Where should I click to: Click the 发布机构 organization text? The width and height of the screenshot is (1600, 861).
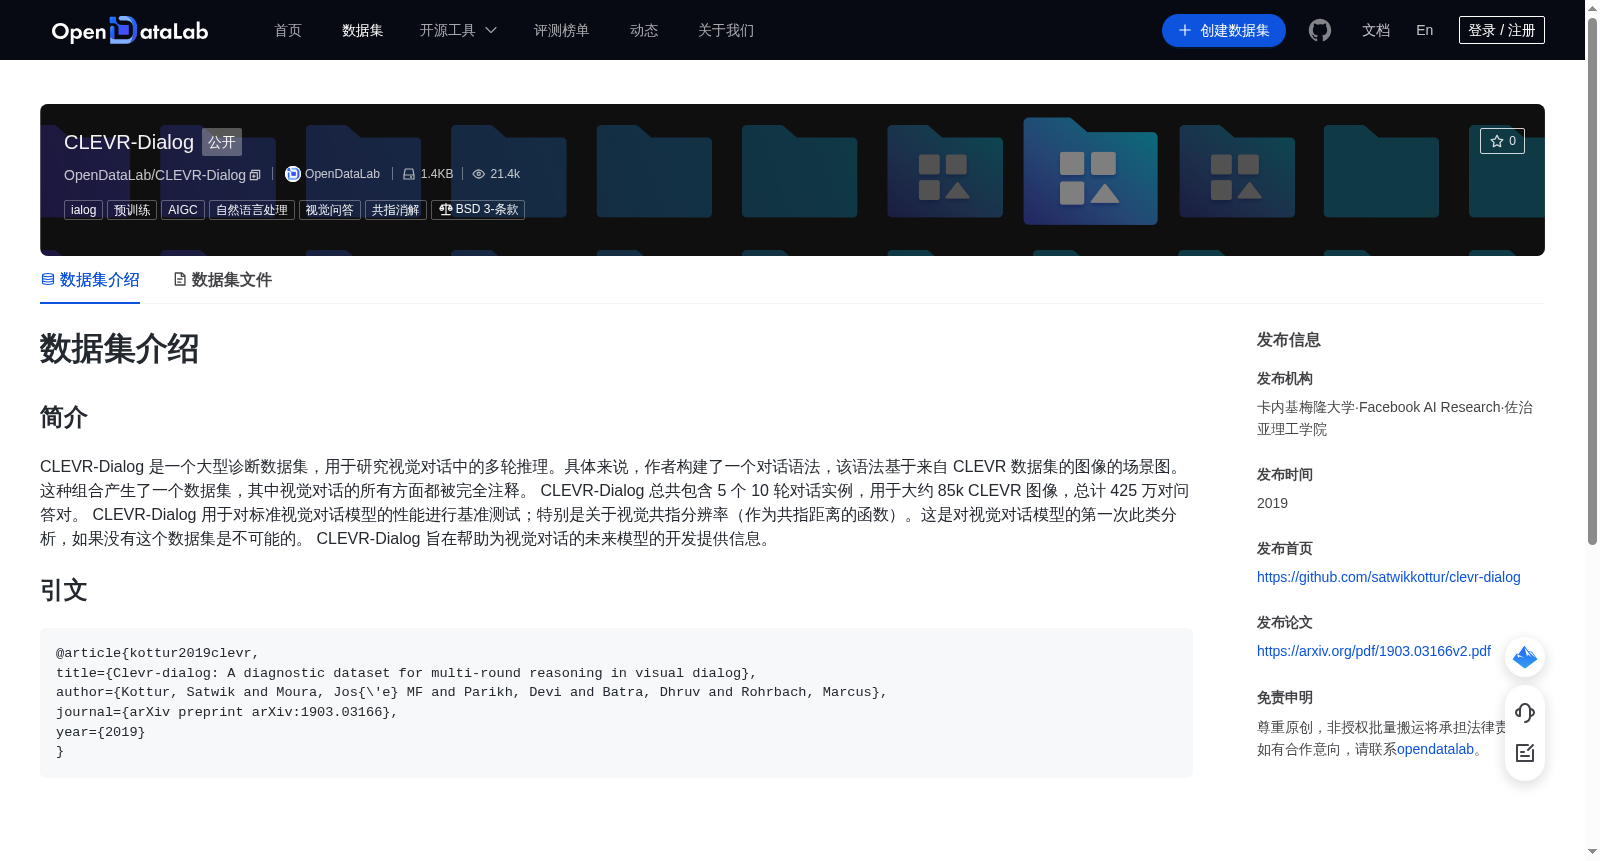click(1395, 418)
